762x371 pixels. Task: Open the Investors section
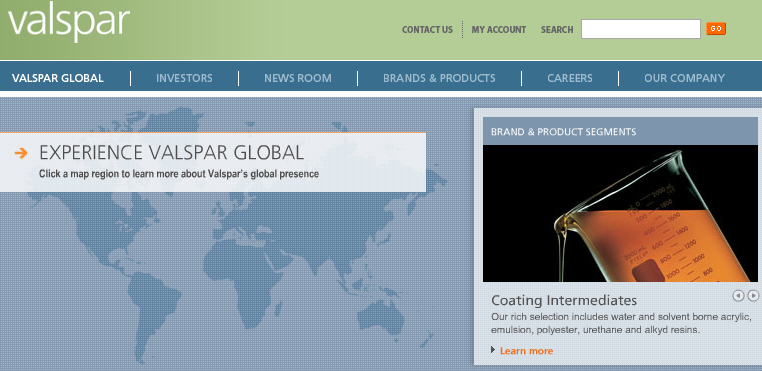184,78
